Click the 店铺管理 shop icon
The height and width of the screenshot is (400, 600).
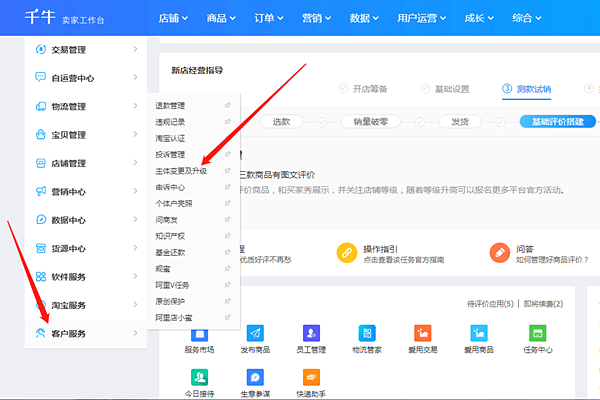pos(41,163)
